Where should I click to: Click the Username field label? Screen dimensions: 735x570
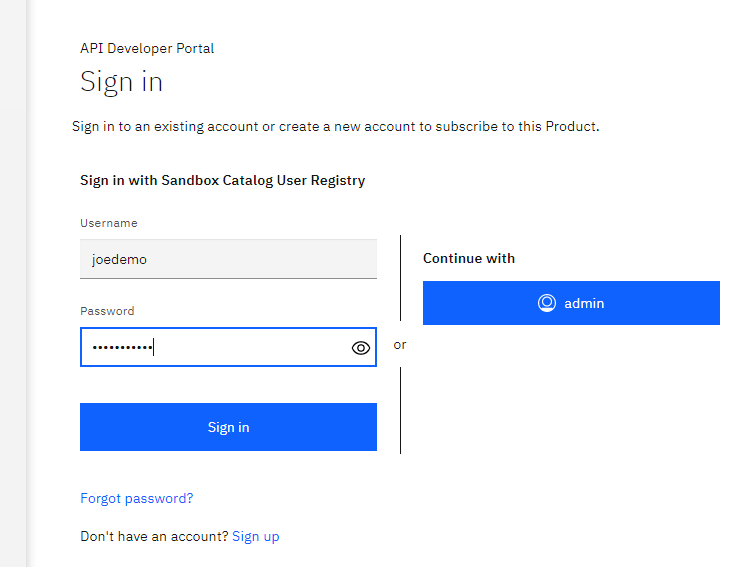click(109, 223)
